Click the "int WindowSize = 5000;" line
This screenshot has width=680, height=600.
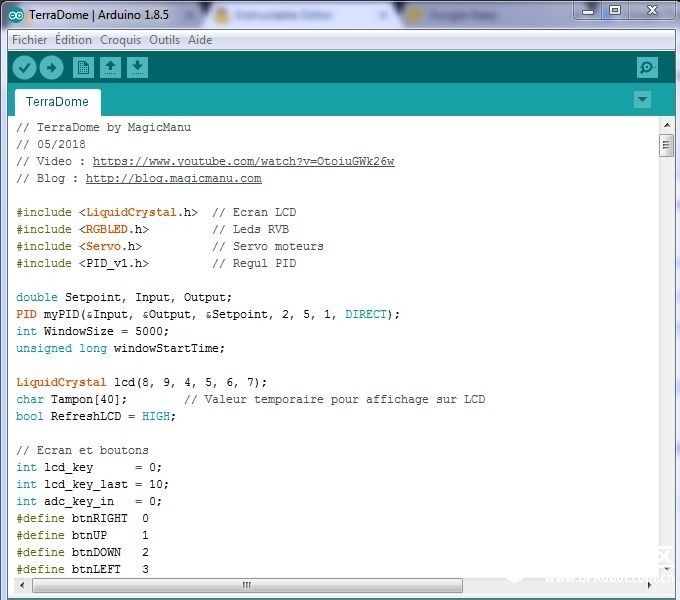pos(92,331)
